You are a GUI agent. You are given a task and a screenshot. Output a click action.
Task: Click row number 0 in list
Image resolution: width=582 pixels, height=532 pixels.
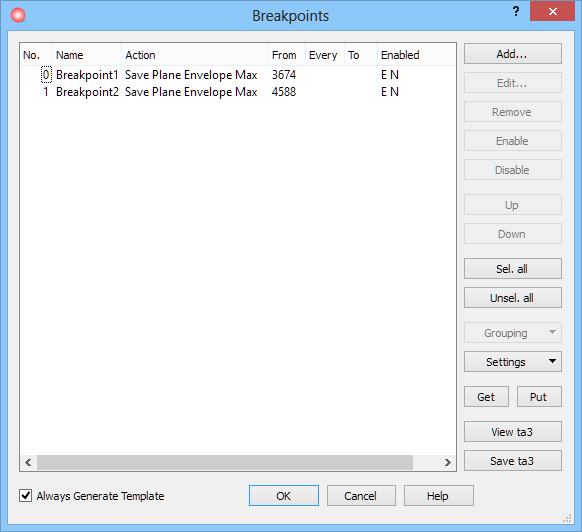click(x=46, y=75)
